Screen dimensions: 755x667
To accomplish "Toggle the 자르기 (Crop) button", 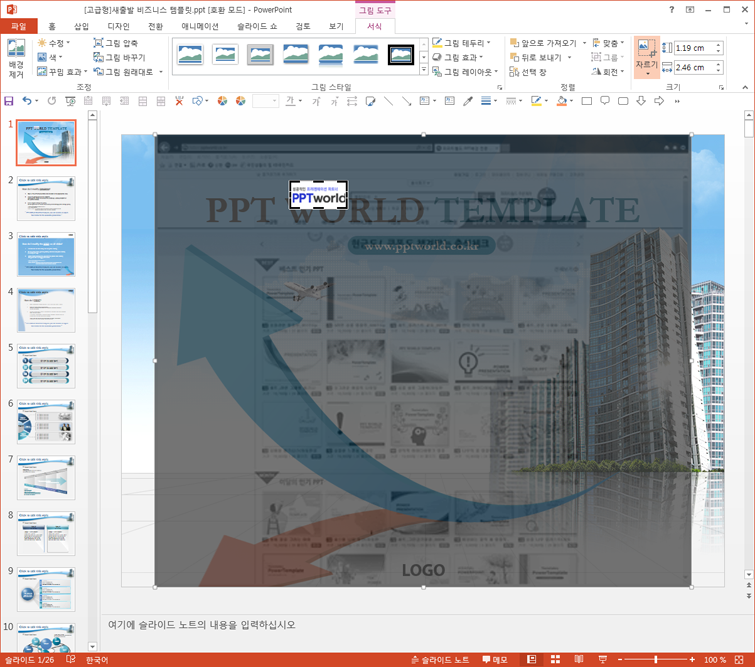I will tap(647, 57).
